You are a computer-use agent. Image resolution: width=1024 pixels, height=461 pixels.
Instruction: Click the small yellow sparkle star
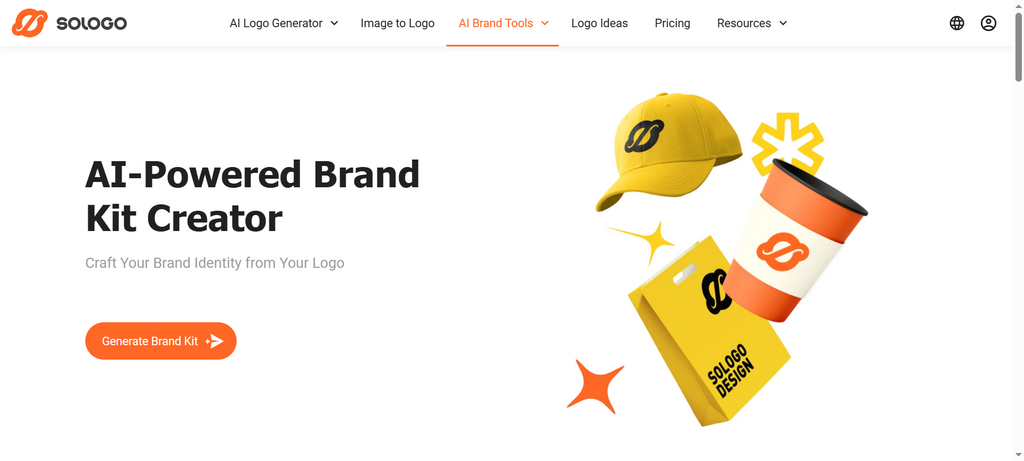tap(643, 241)
